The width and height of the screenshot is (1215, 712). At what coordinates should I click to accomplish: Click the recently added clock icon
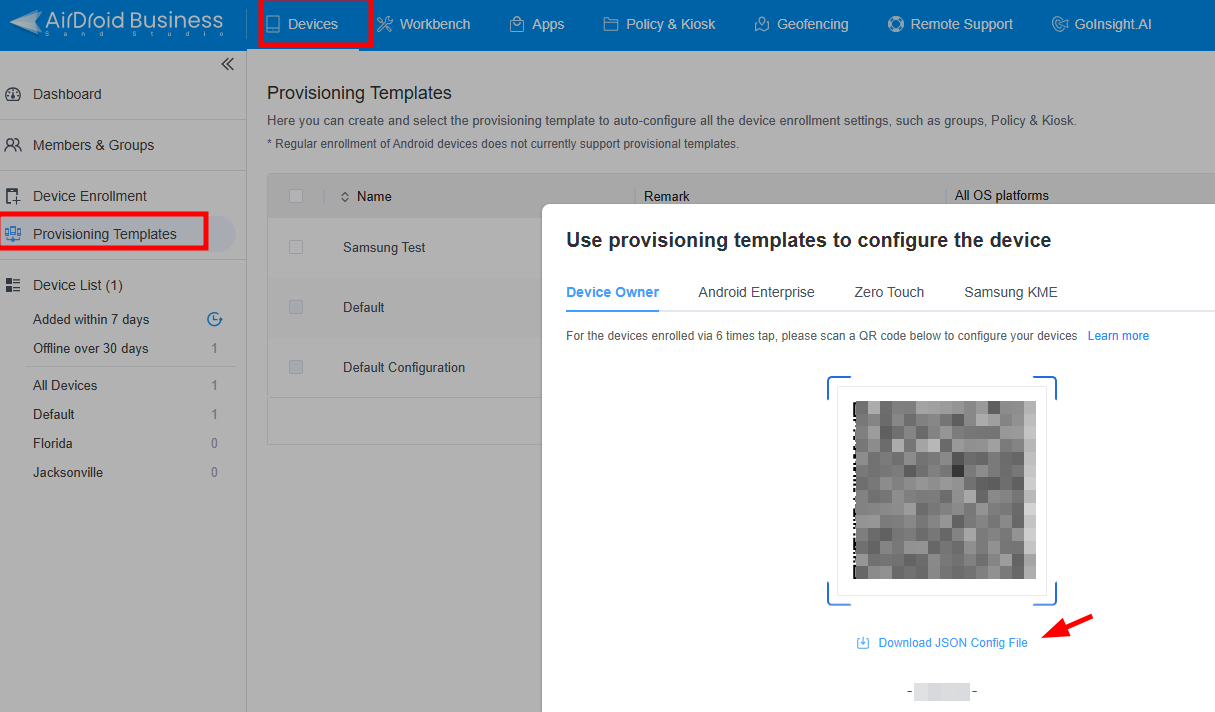214,320
